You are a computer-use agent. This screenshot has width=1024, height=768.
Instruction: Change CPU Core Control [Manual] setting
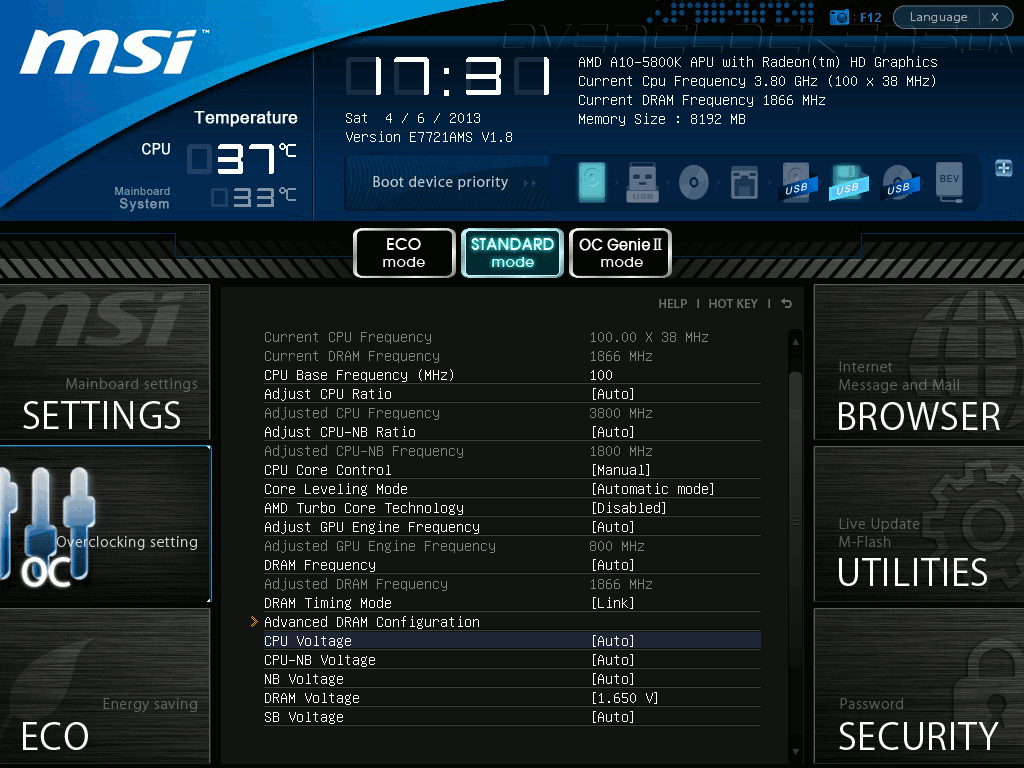[512, 470]
